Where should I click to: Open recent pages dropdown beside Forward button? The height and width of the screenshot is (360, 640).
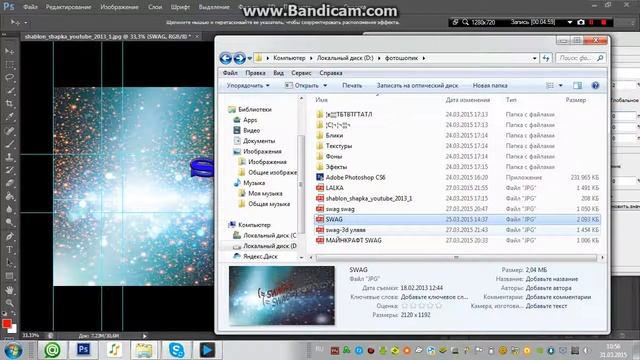click(250, 59)
